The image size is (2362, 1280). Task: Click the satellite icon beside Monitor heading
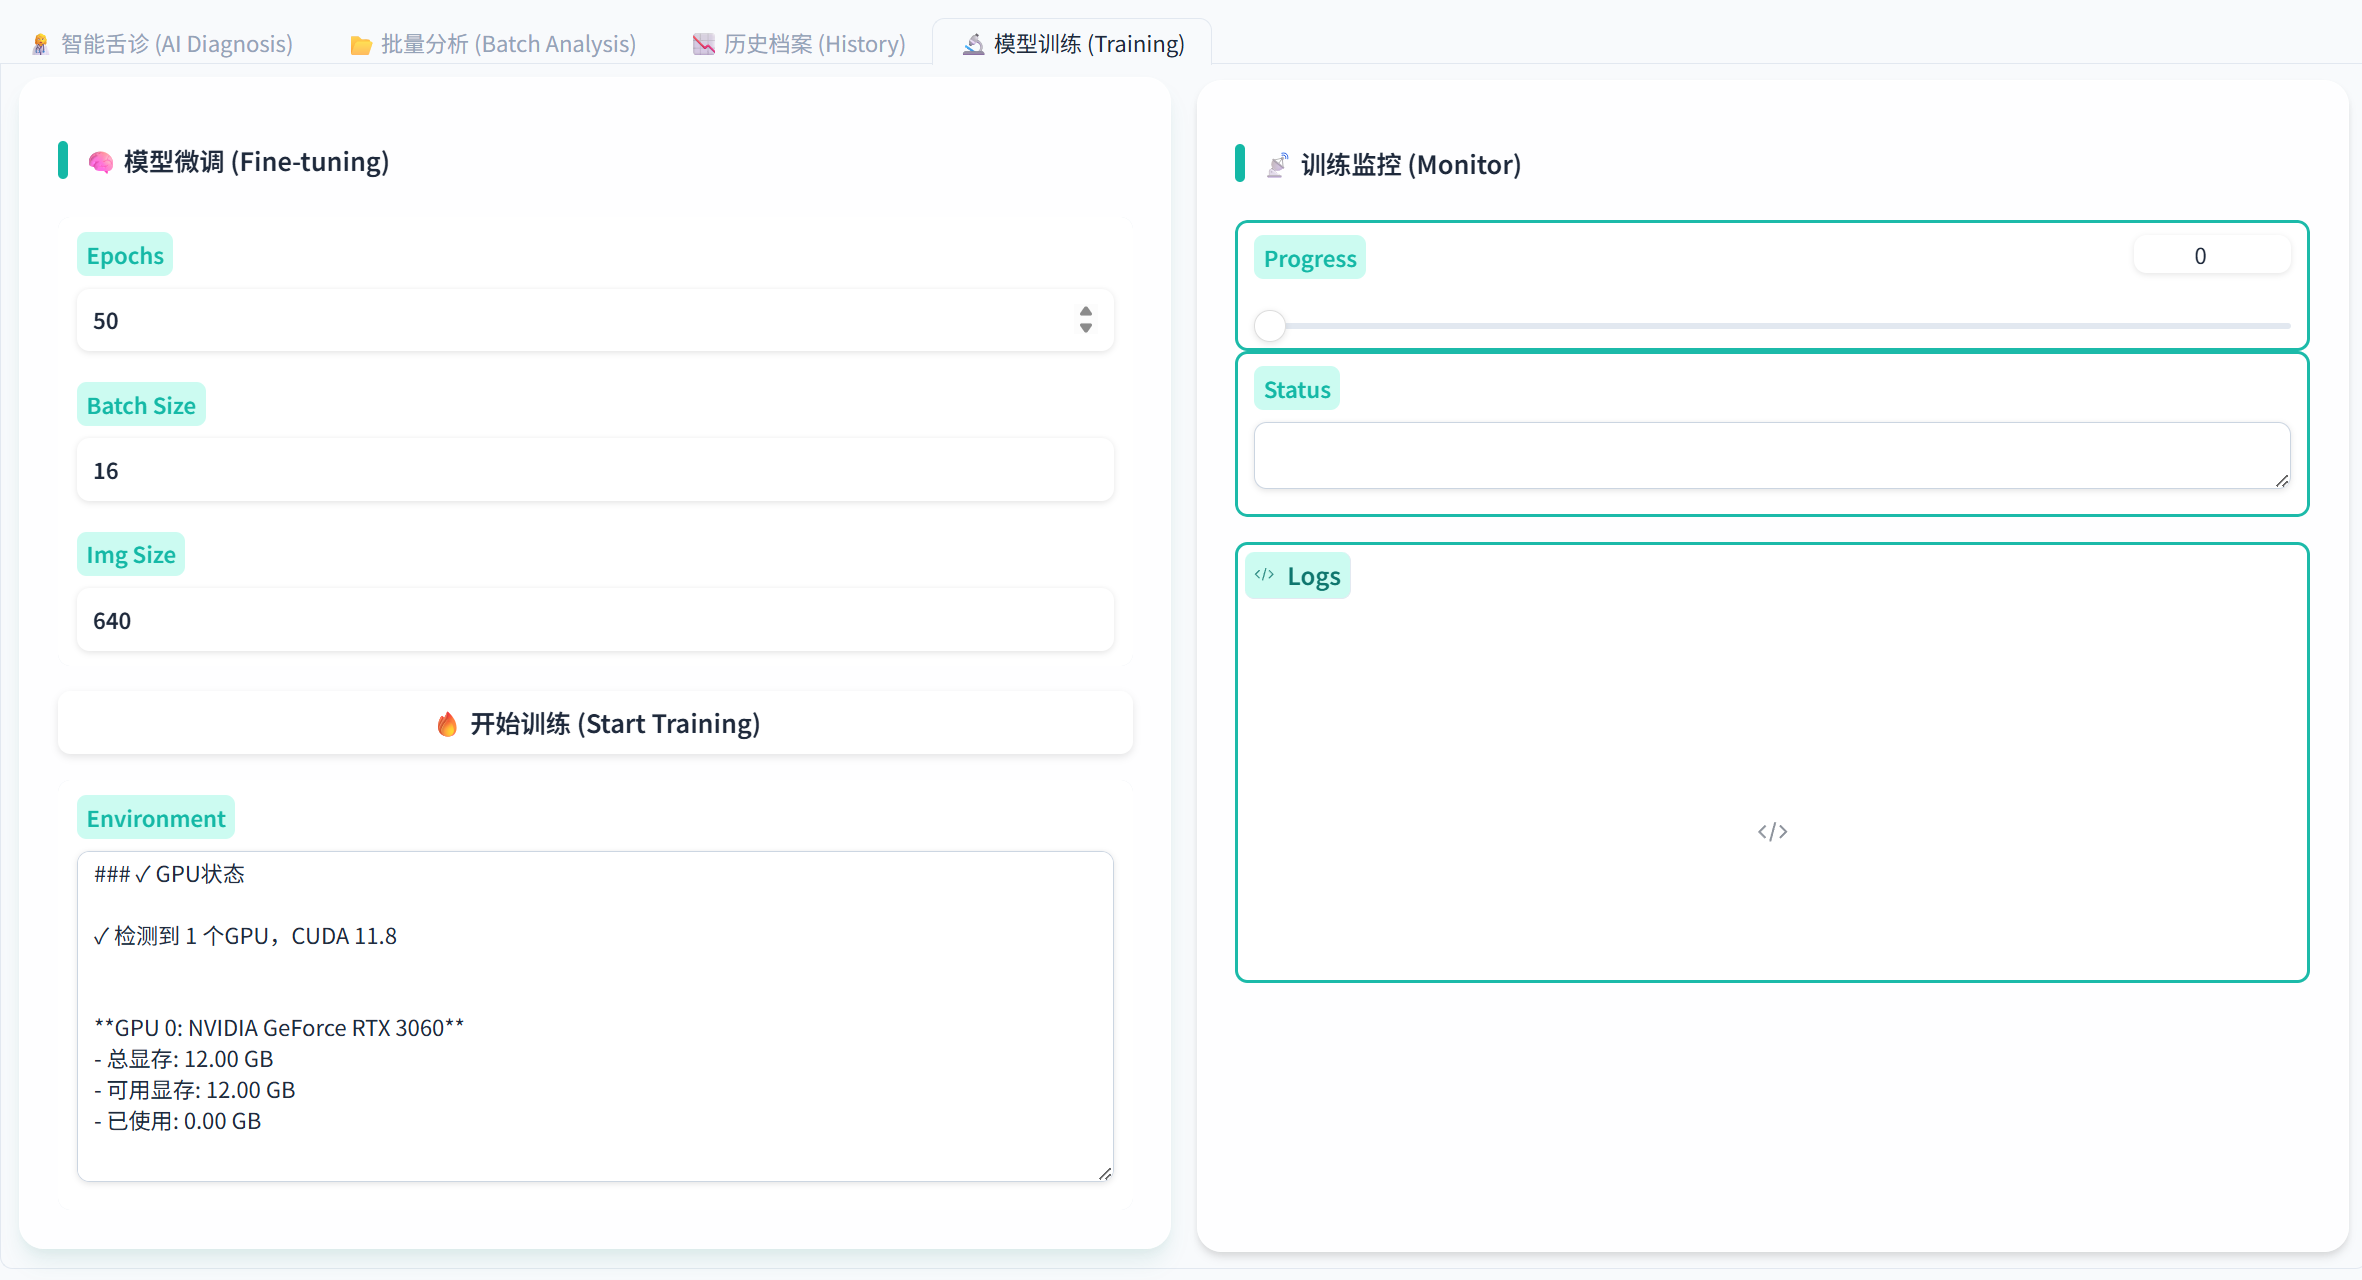(x=1277, y=165)
